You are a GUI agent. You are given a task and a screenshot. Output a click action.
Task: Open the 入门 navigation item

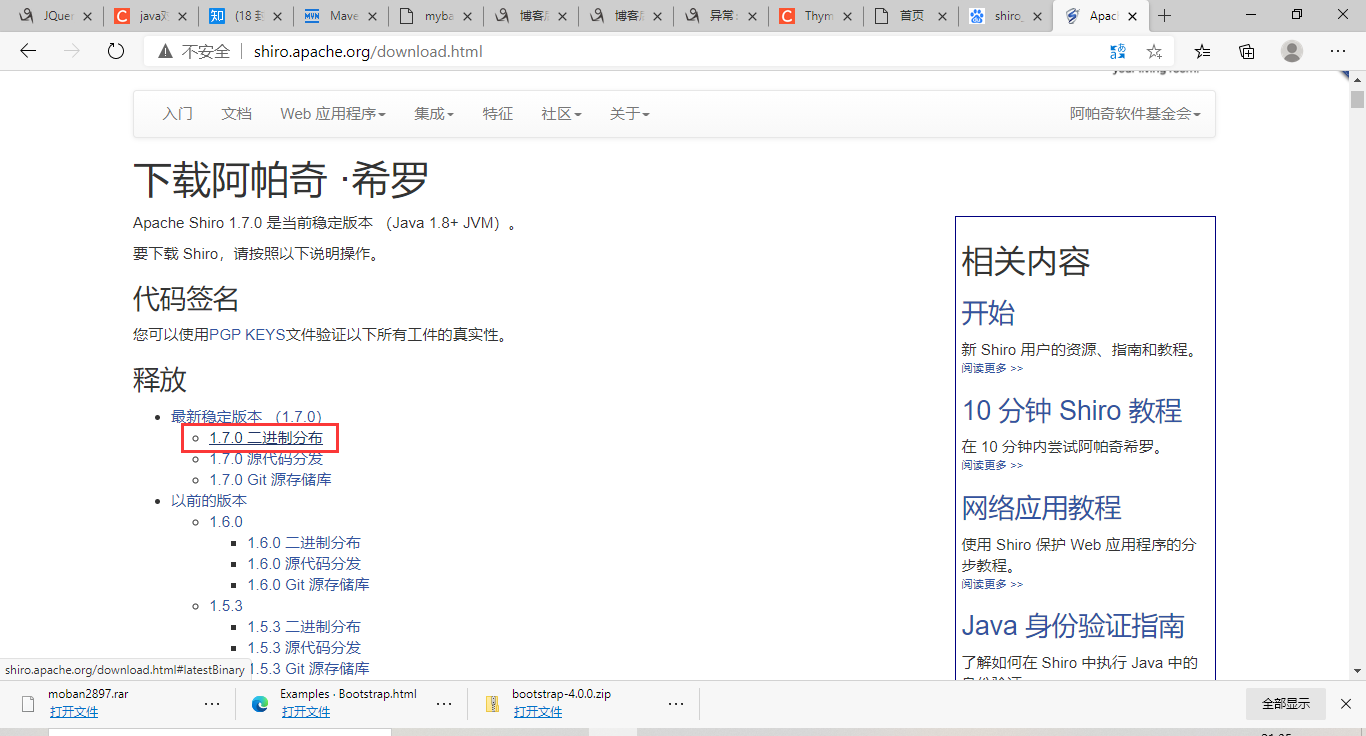178,114
